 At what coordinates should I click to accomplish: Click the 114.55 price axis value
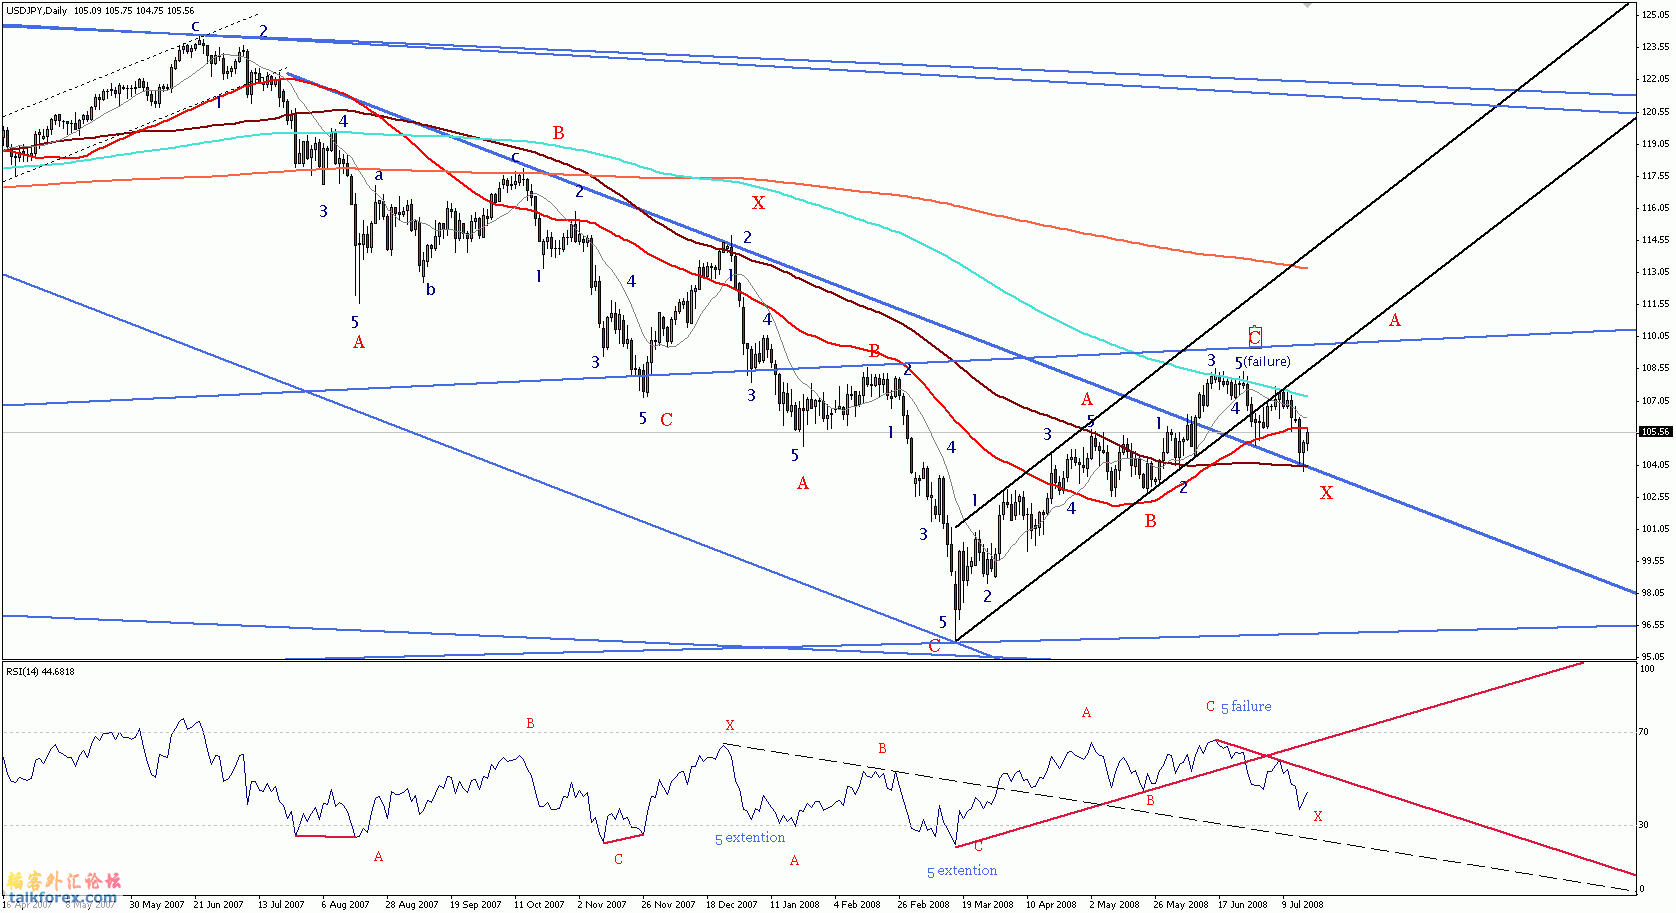coord(1656,240)
